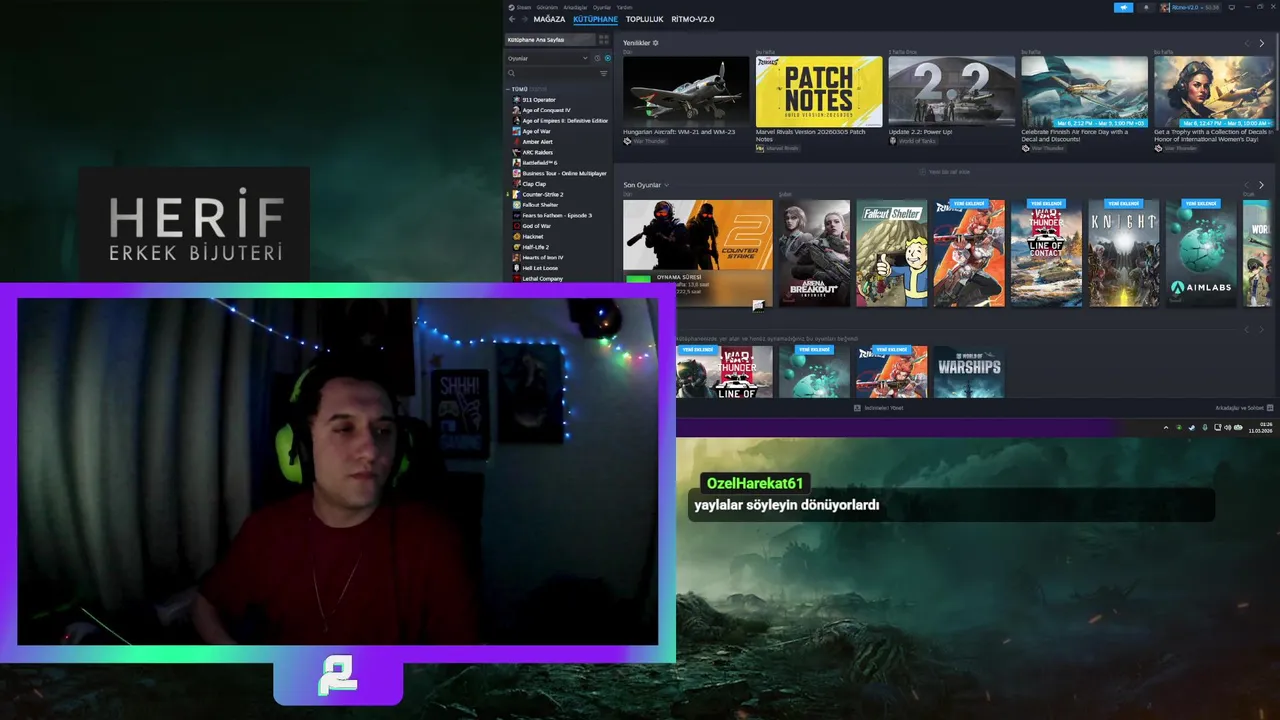Click the War Thunder tag under Hungarian Aircraft news

point(644,141)
